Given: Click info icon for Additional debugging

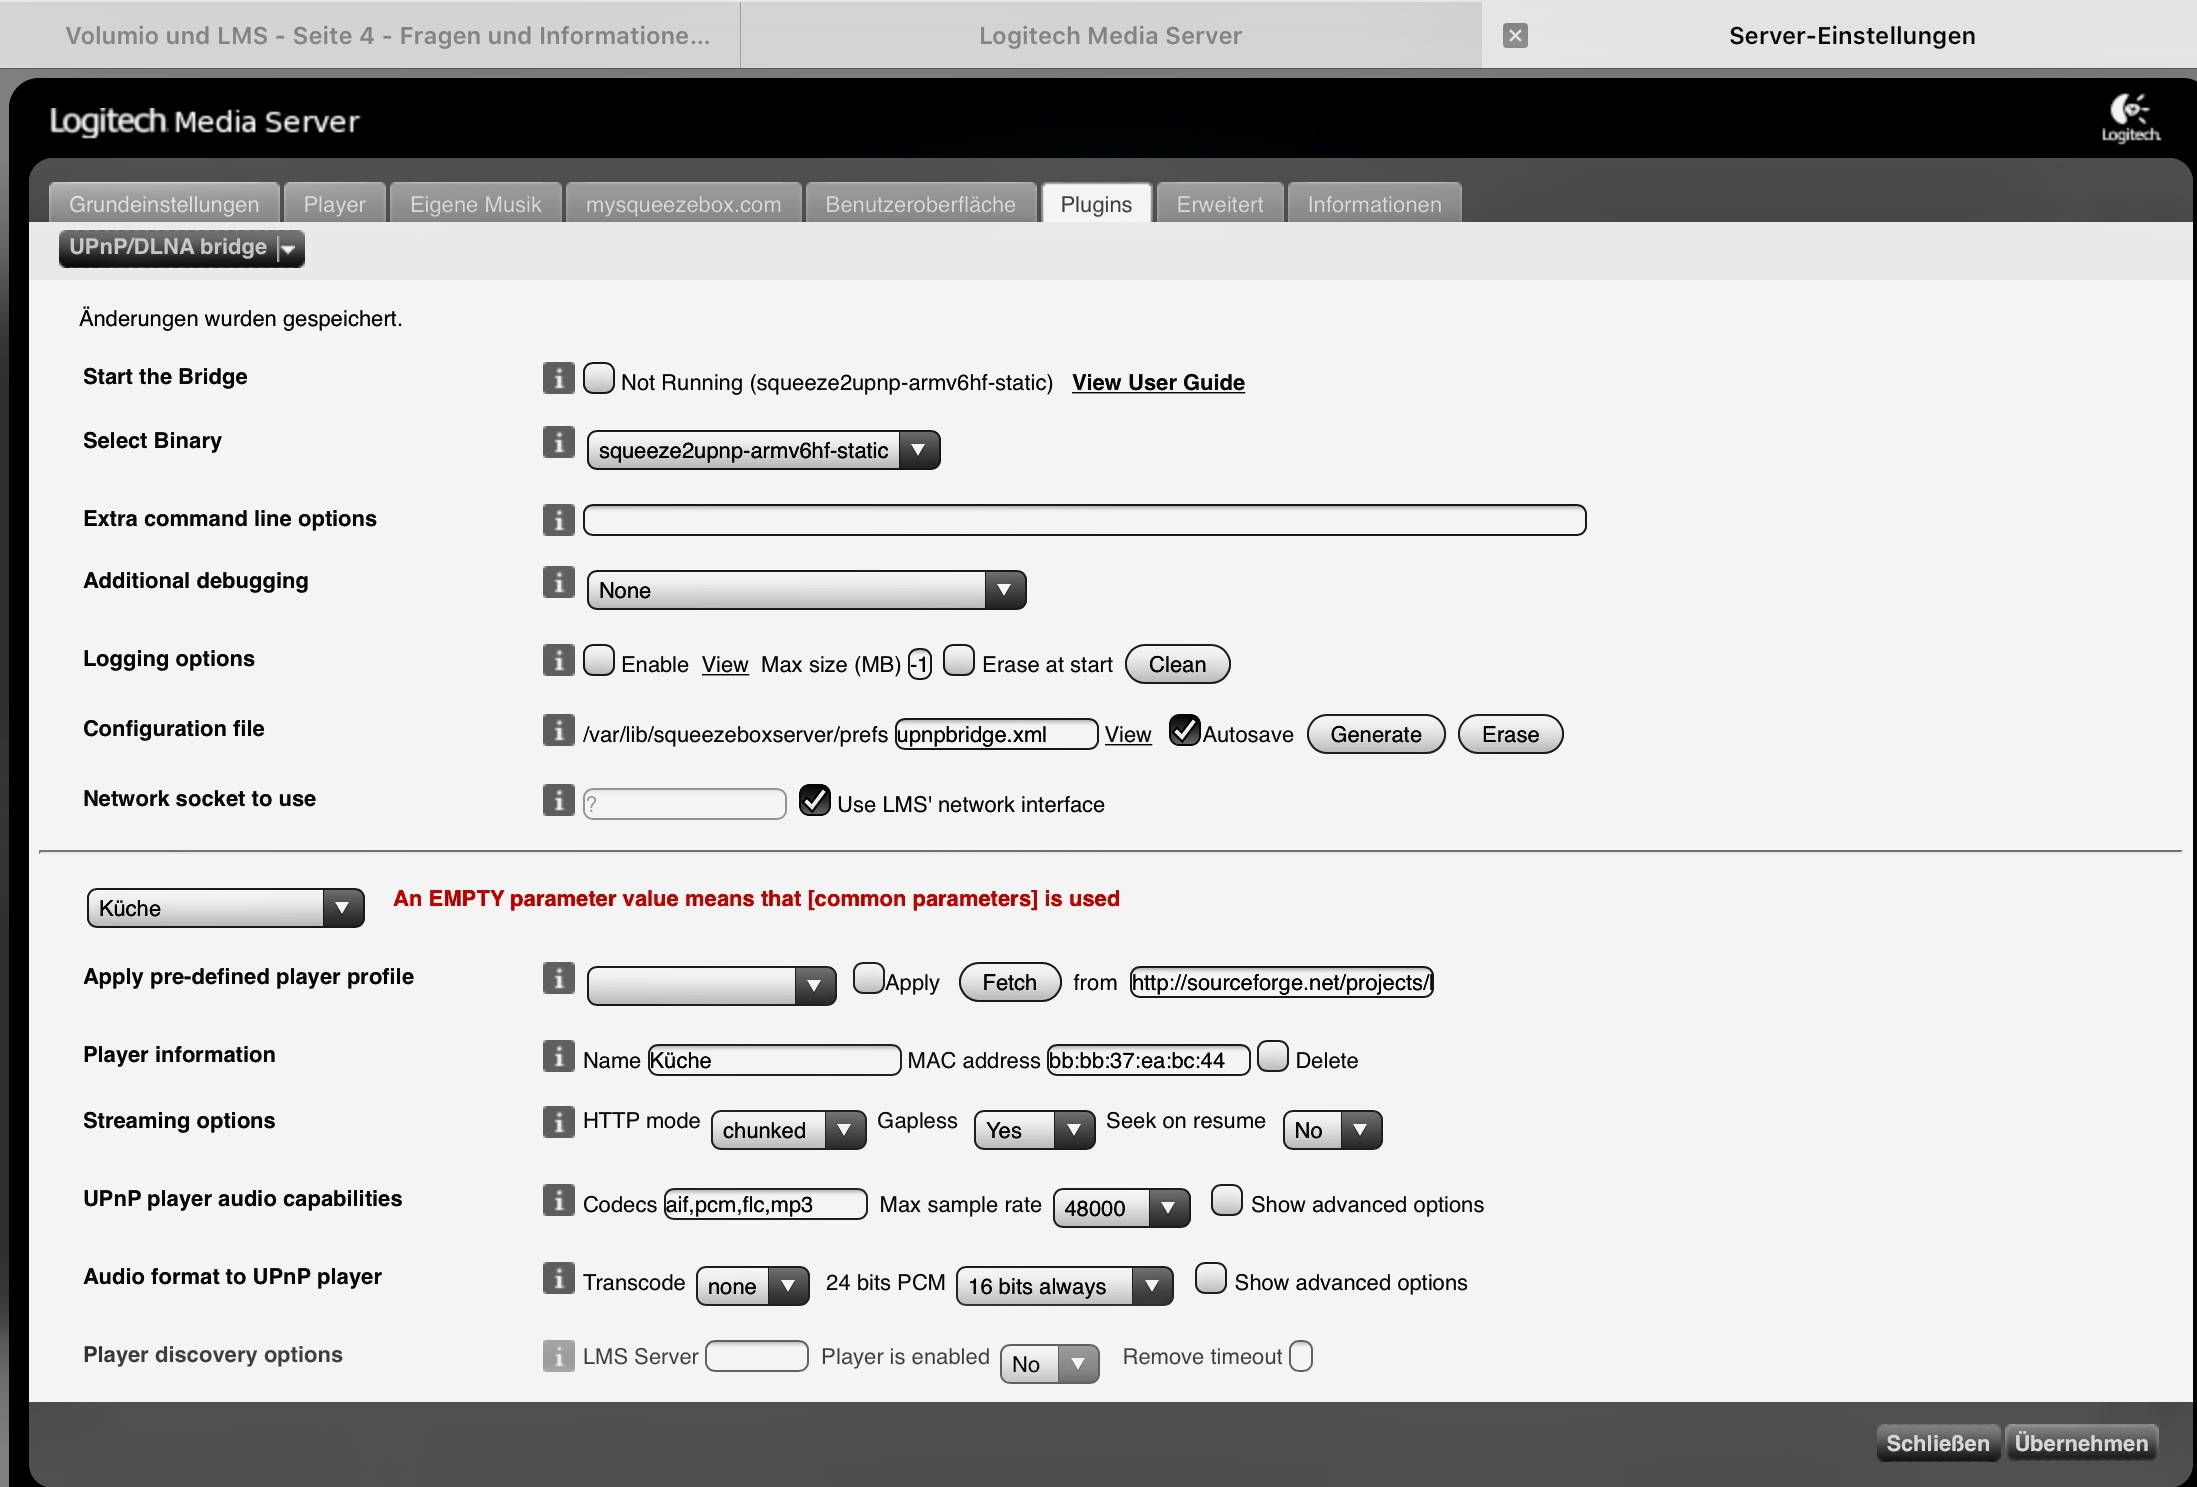Looking at the screenshot, I should click(x=558, y=582).
